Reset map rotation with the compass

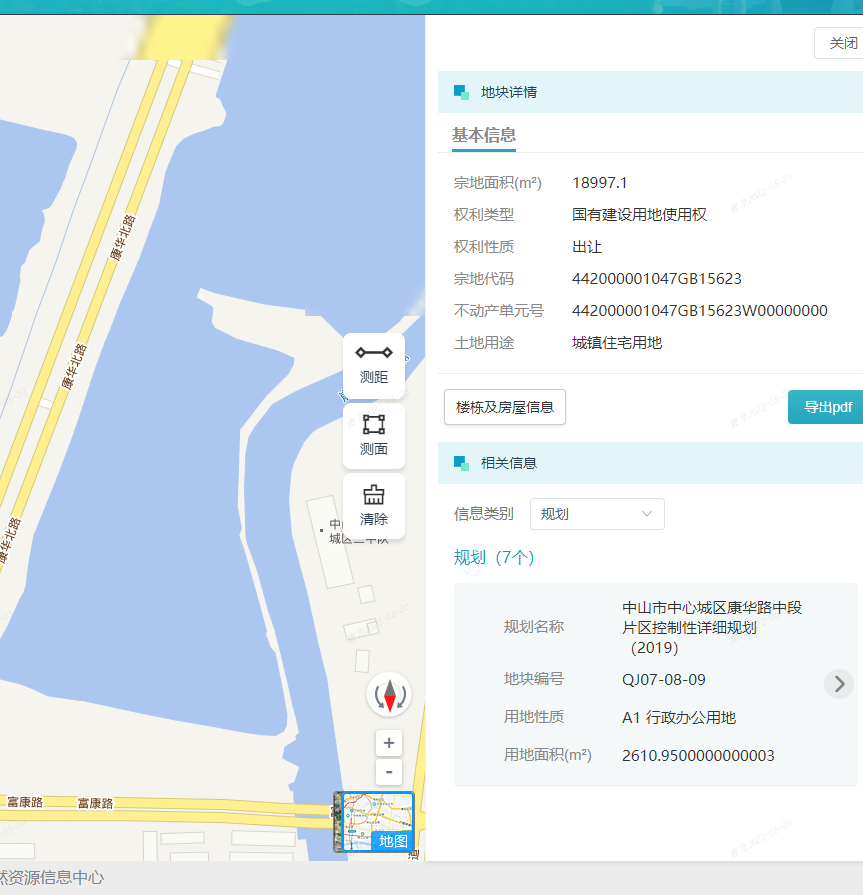click(x=389, y=695)
